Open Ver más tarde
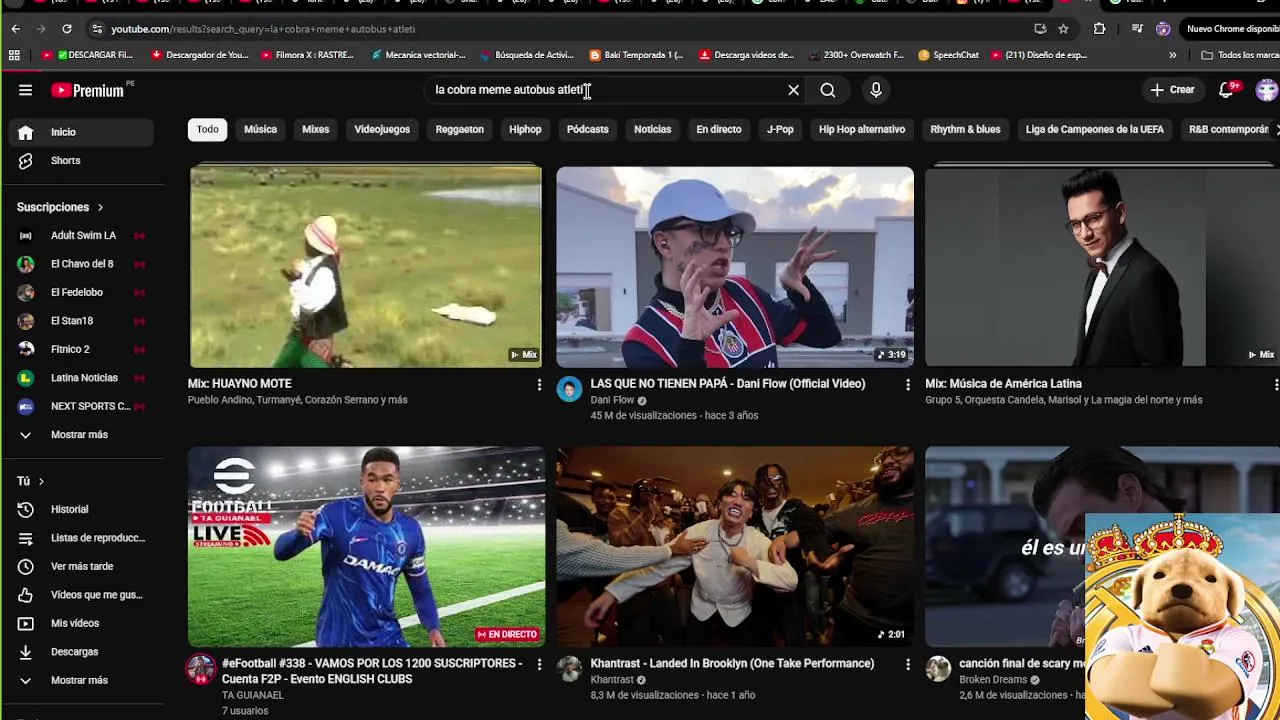The height and width of the screenshot is (720, 1280). pyautogui.click(x=82, y=566)
